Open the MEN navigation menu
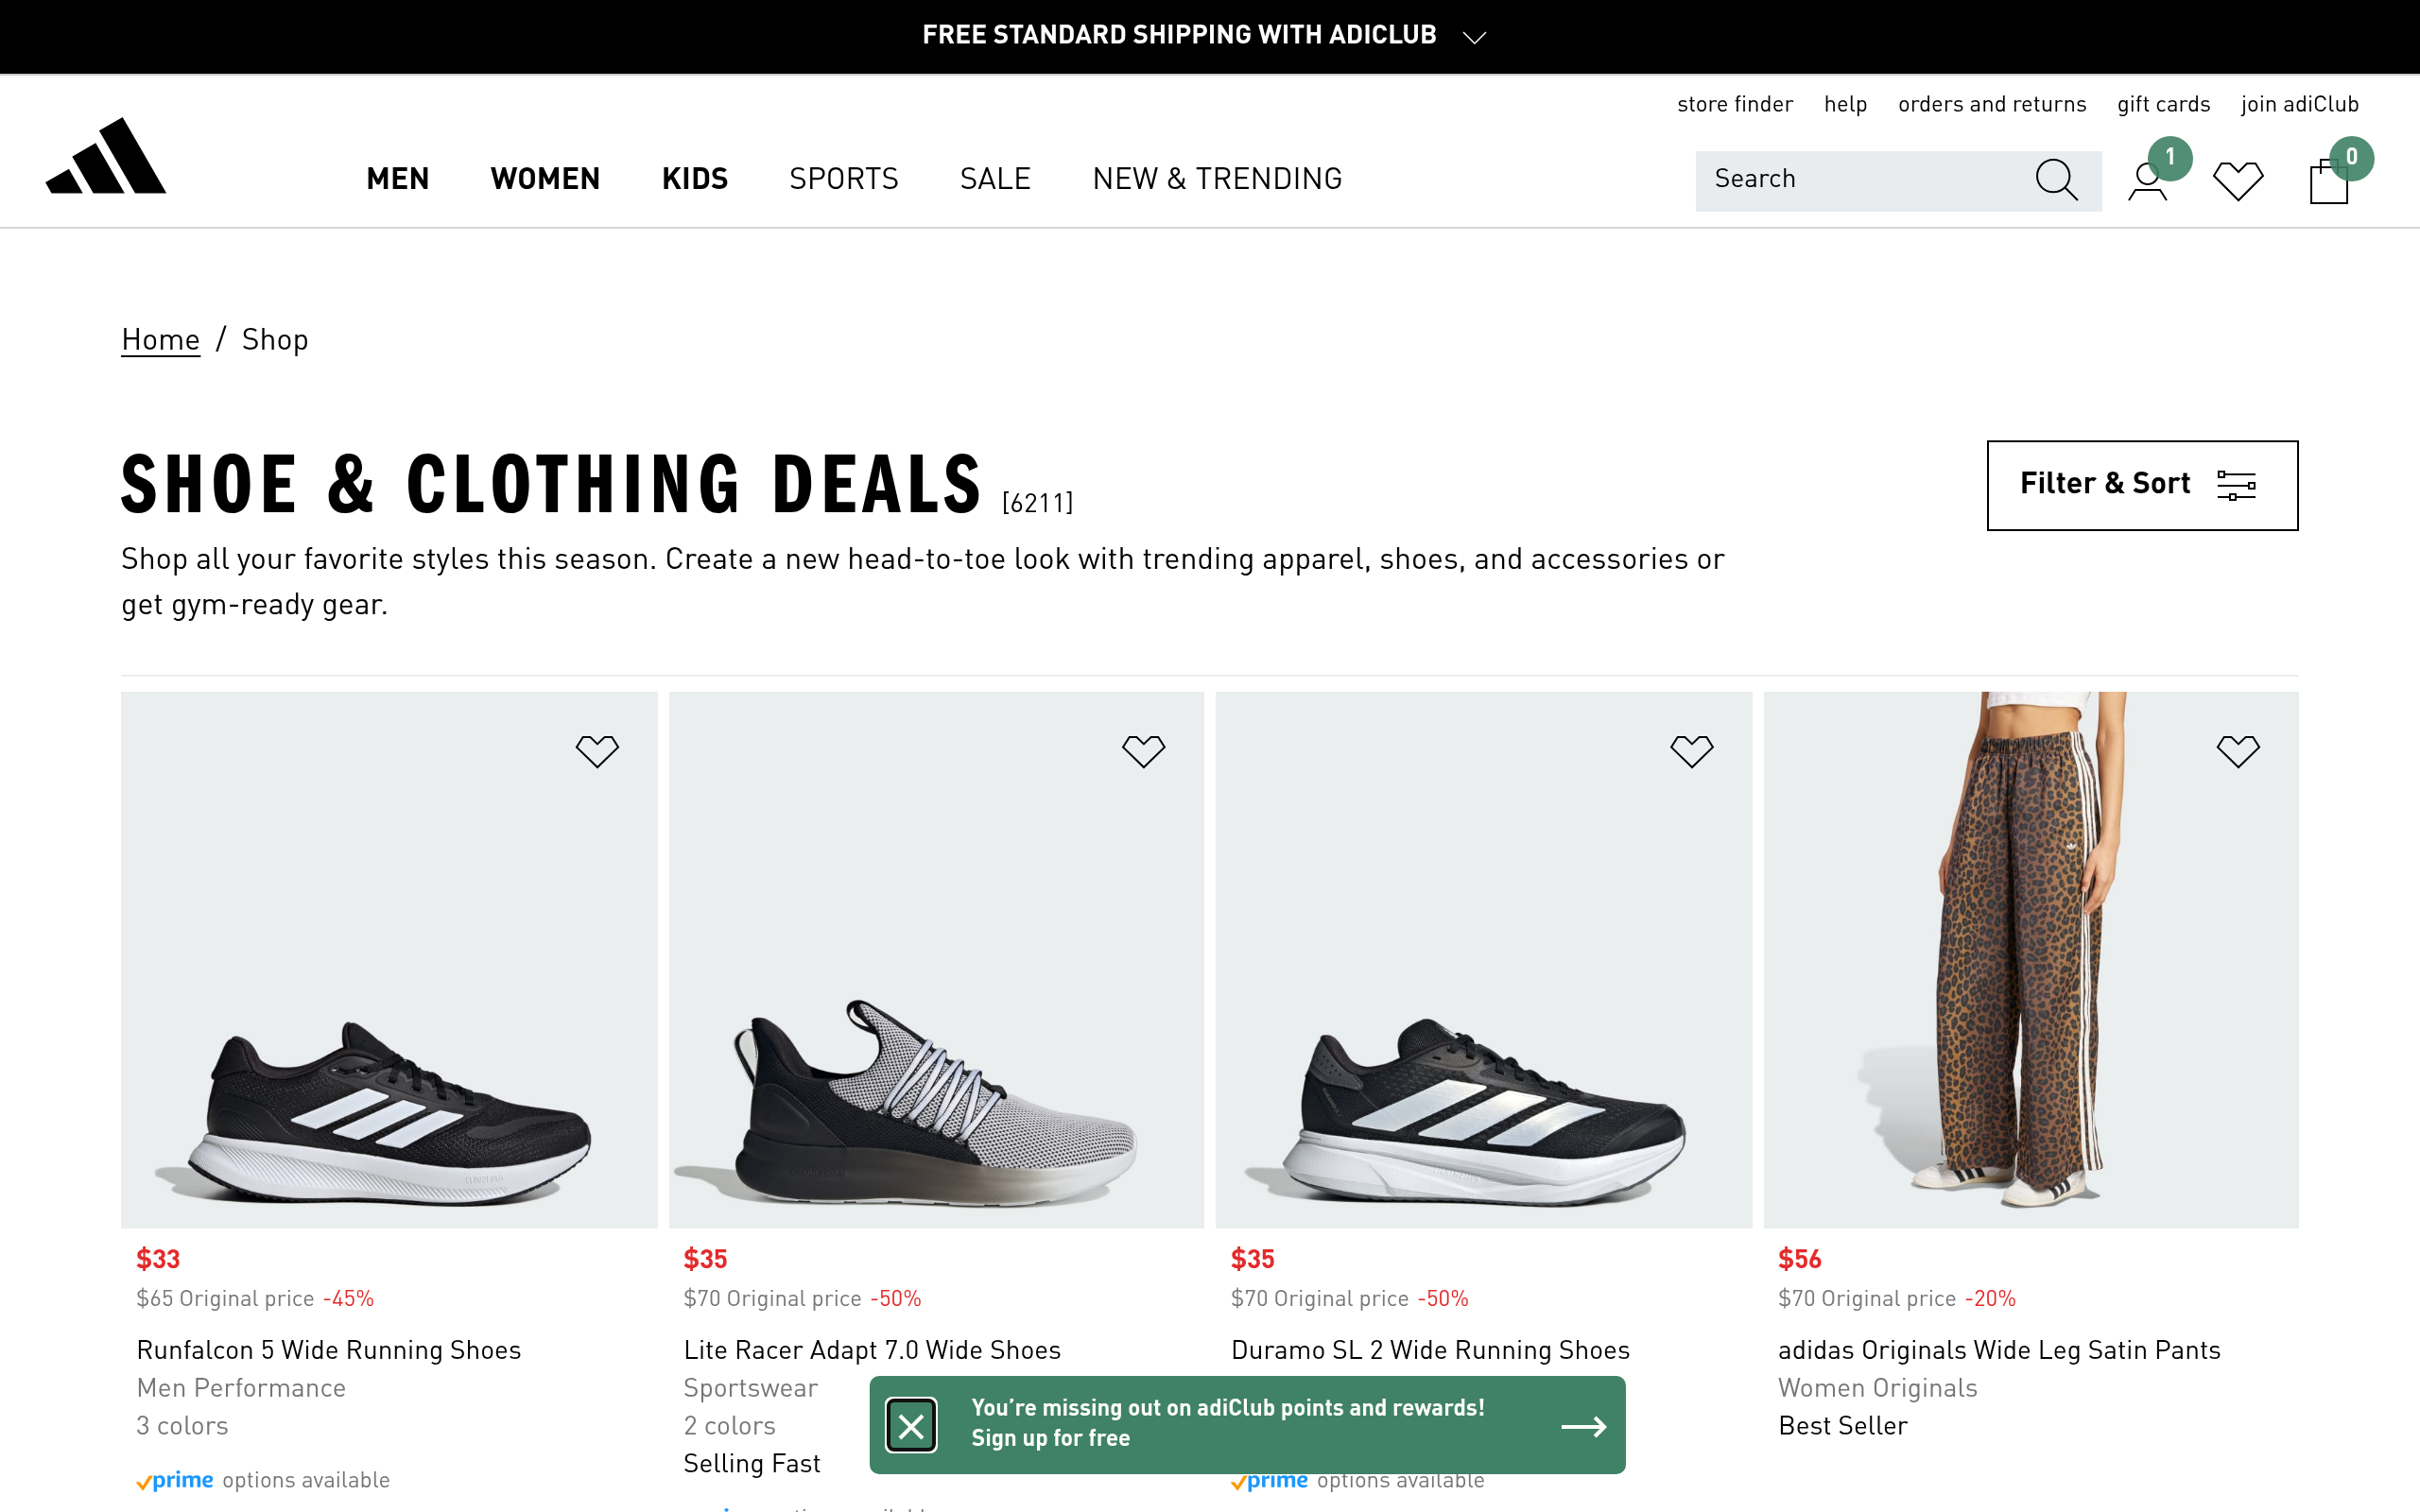The height and width of the screenshot is (1512, 2420). coord(397,179)
